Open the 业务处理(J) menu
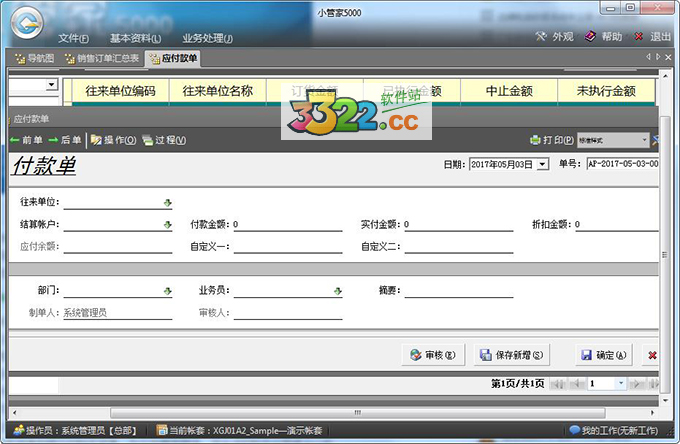This screenshot has height=444, width=680. click(207, 39)
